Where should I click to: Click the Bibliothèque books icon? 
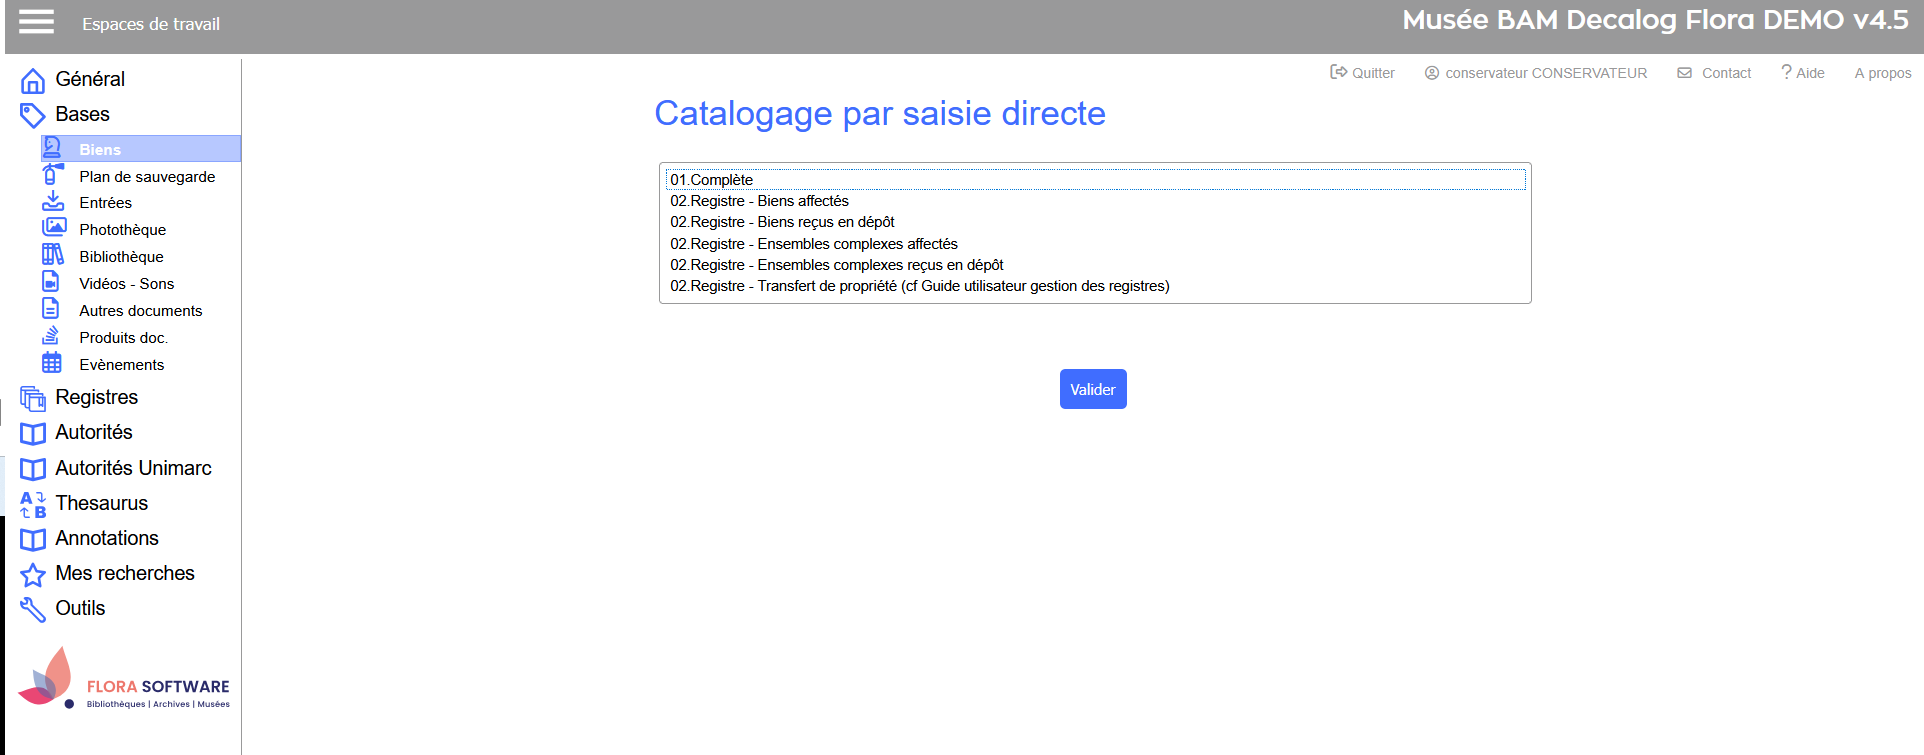click(x=53, y=255)
